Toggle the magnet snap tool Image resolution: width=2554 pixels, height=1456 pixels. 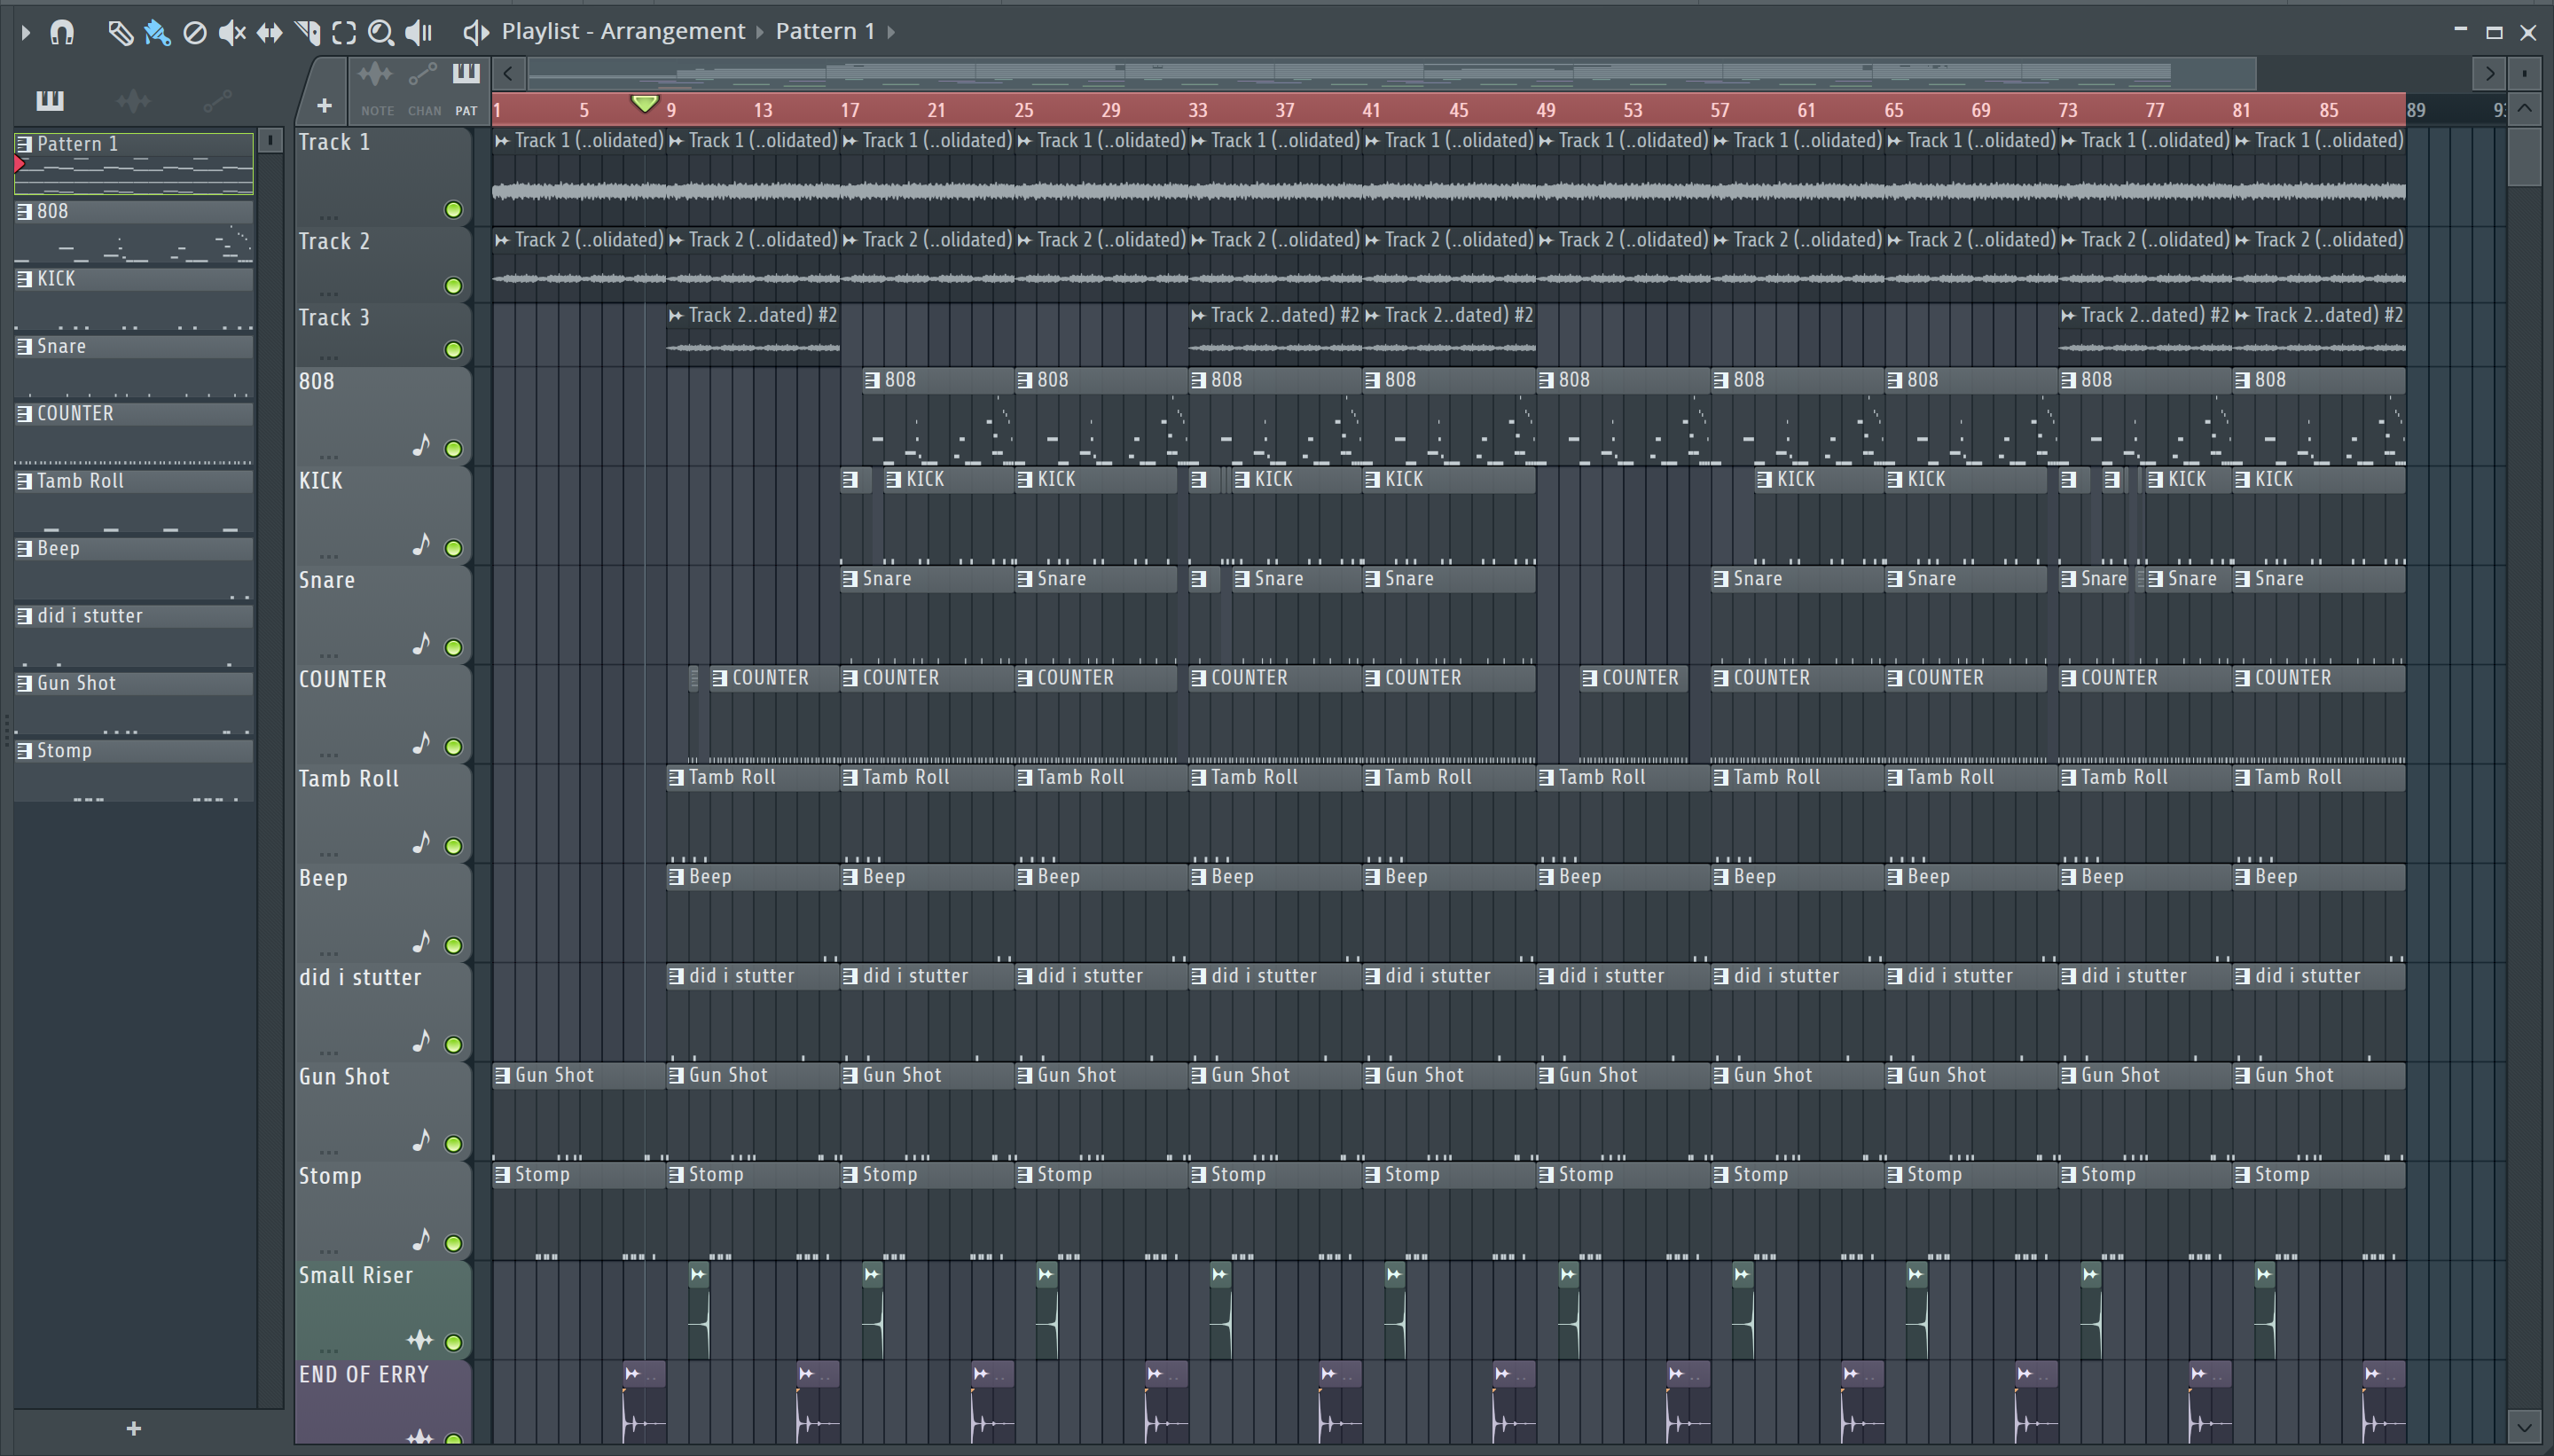click(62, 32)
